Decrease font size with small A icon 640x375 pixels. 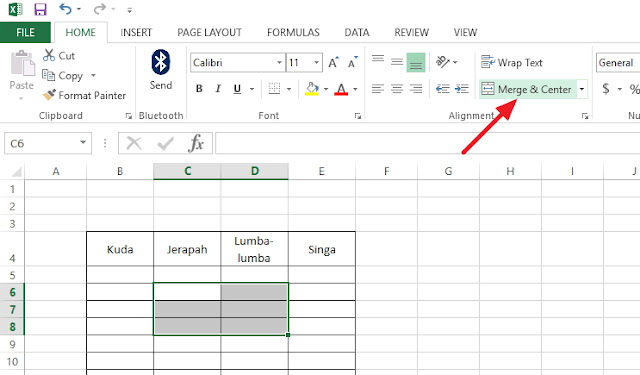coord(352,62)
